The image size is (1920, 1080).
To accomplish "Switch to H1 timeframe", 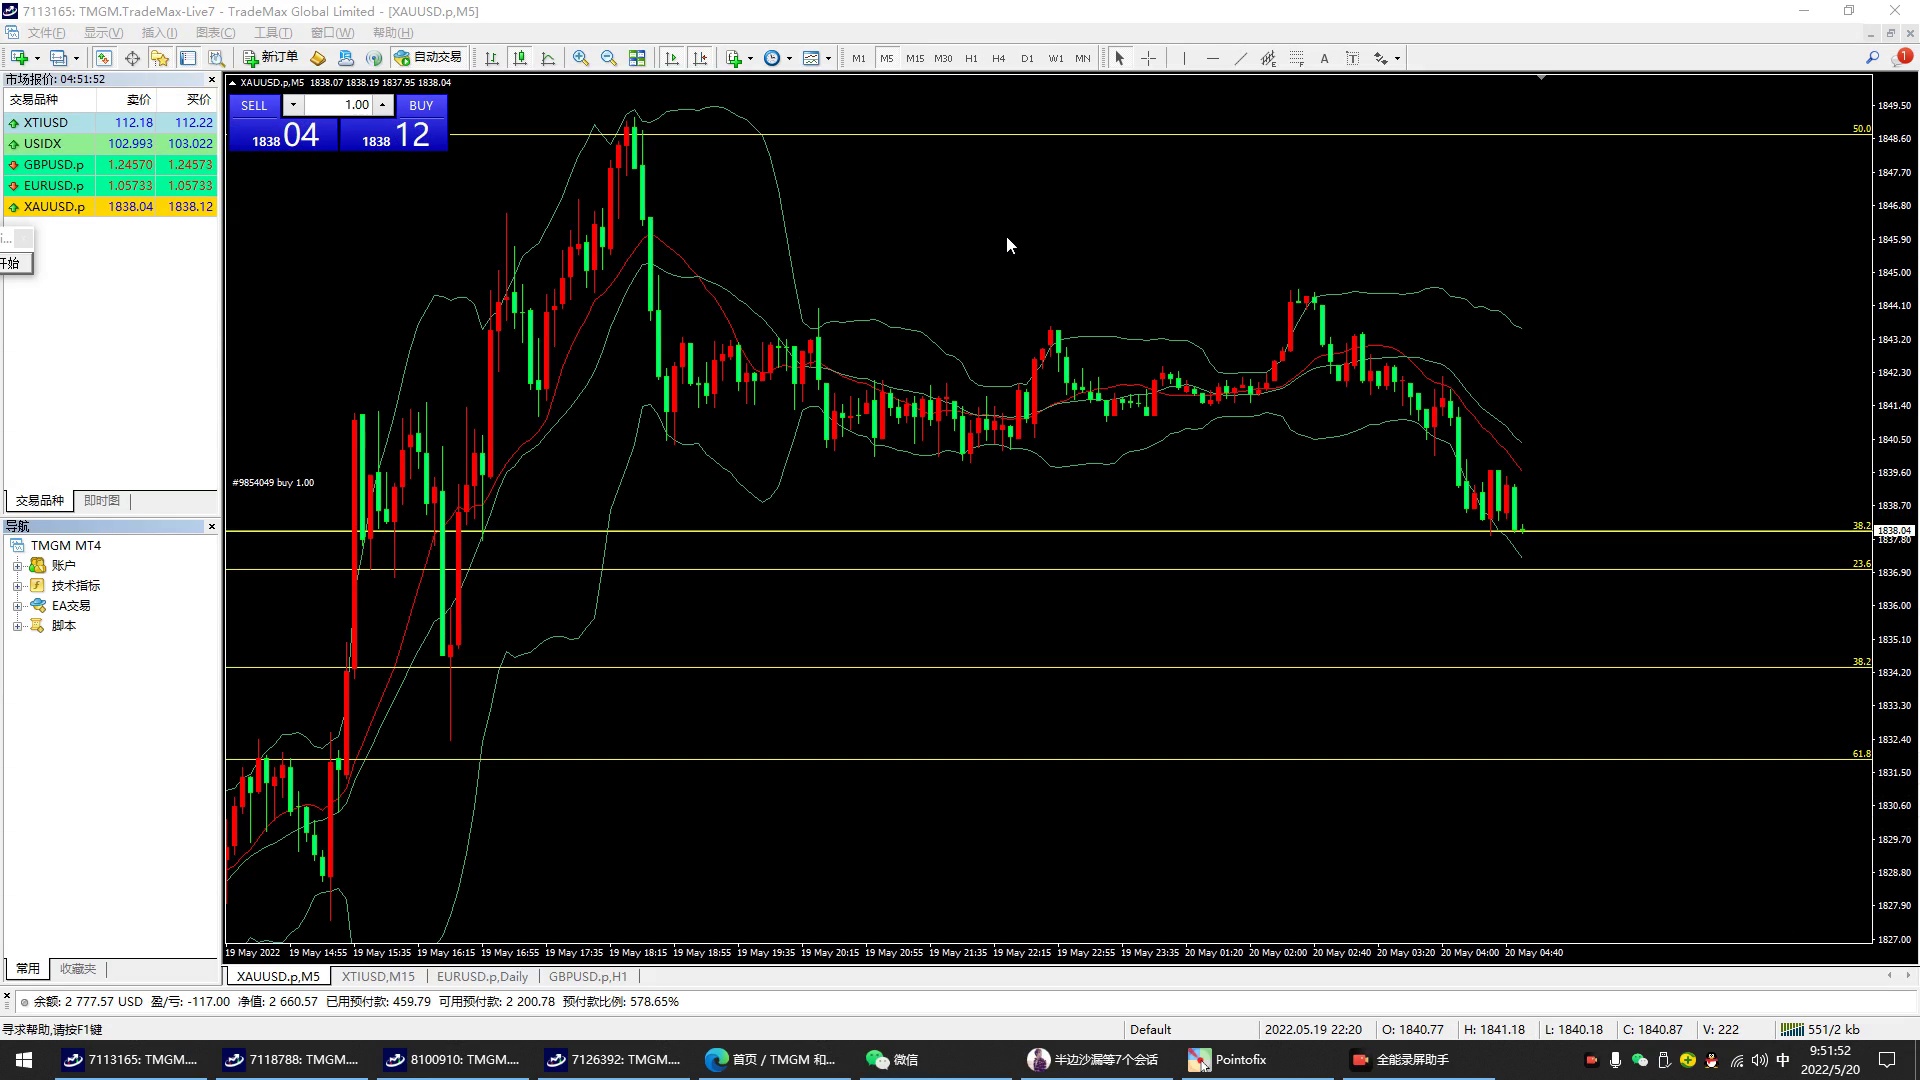I will (971, 58).
